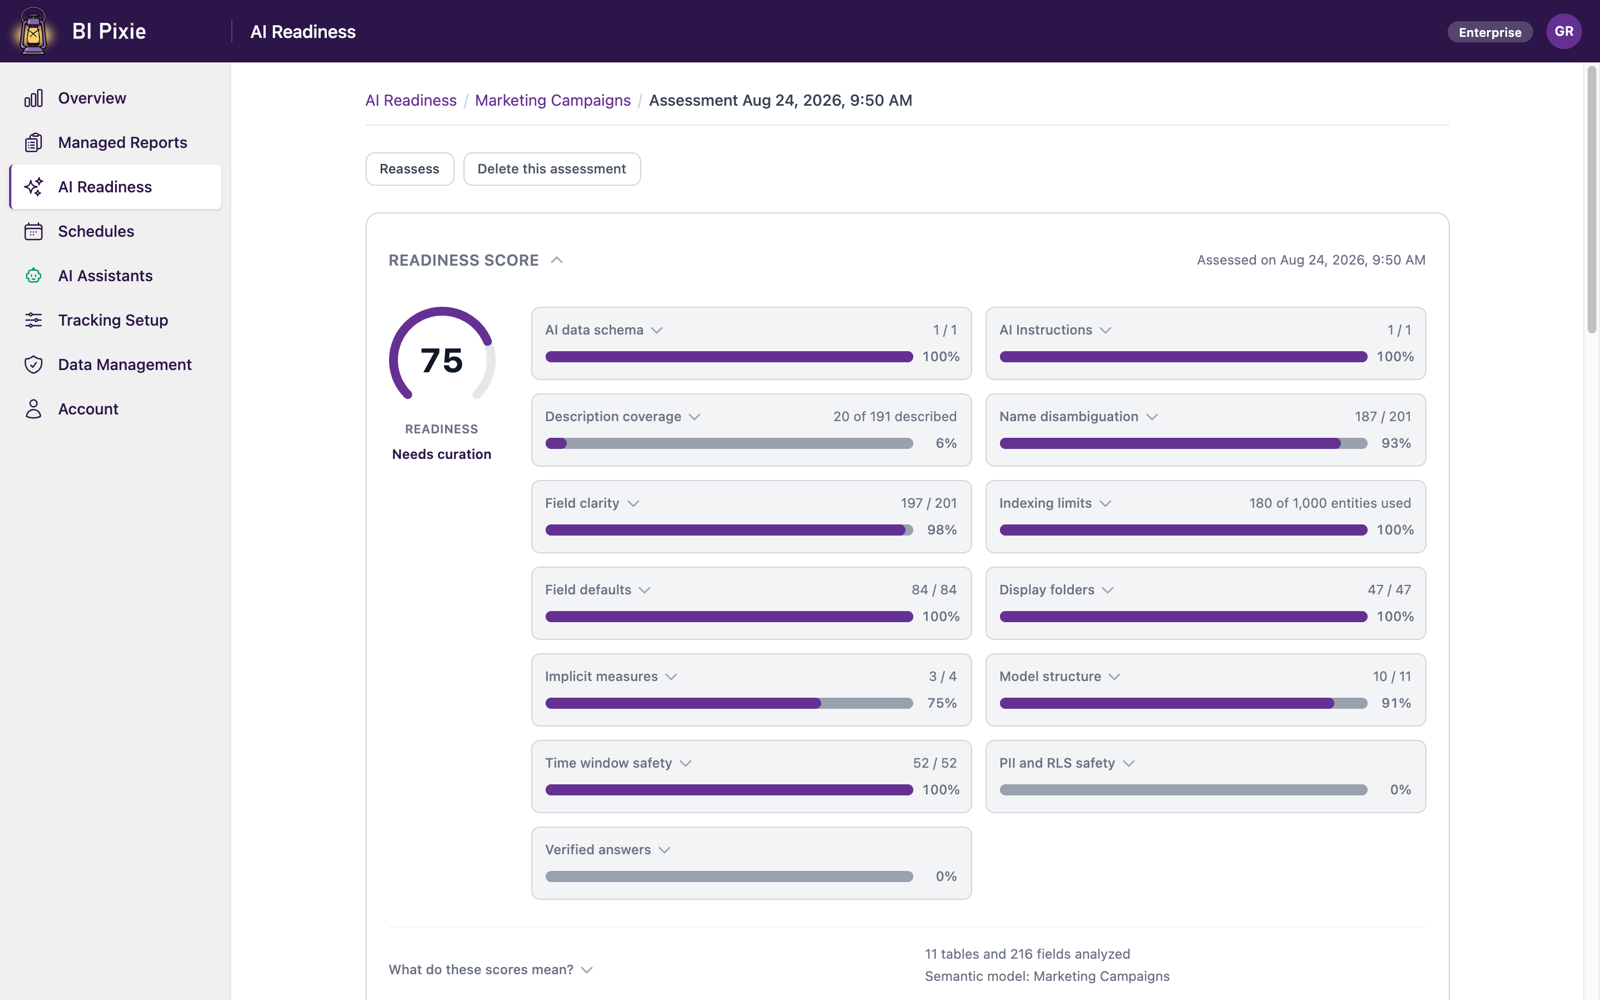Click the Managed Reports clipboard icon
Viewport: 1600px width, 1000px height.
point(34,142)
